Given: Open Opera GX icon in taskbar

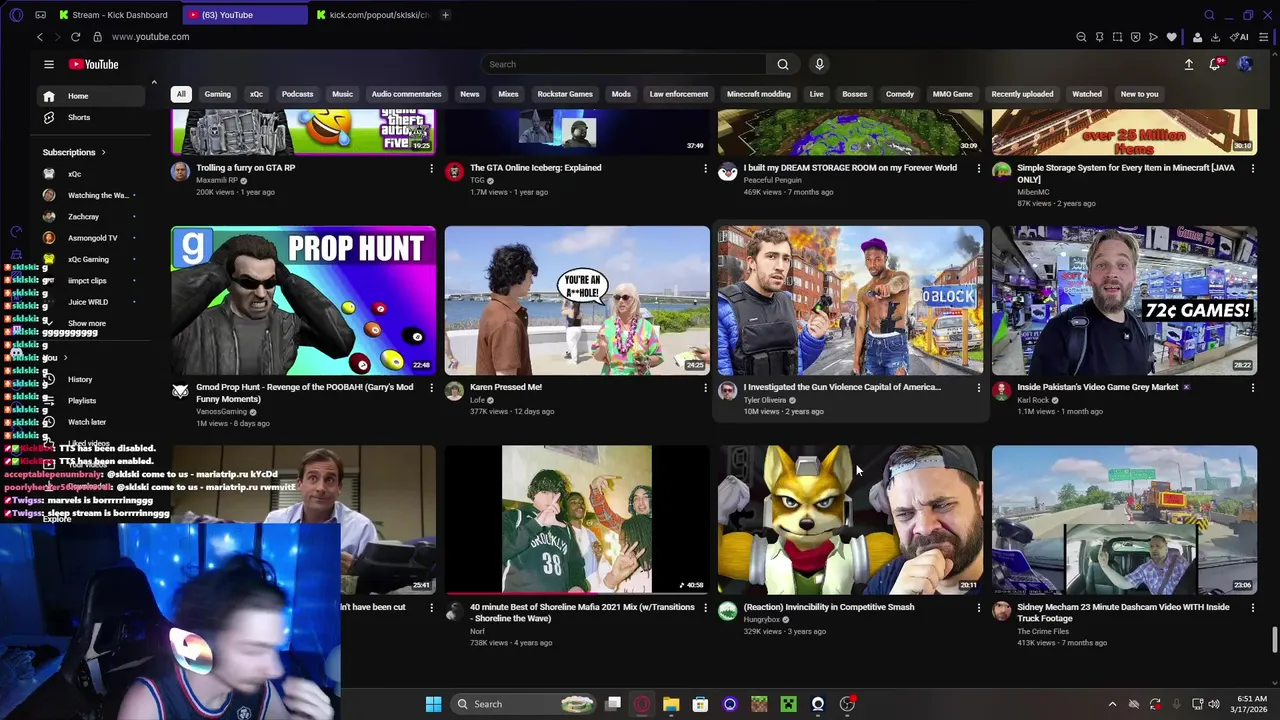Looking at the screenshot, I should (x=642, y=704).
